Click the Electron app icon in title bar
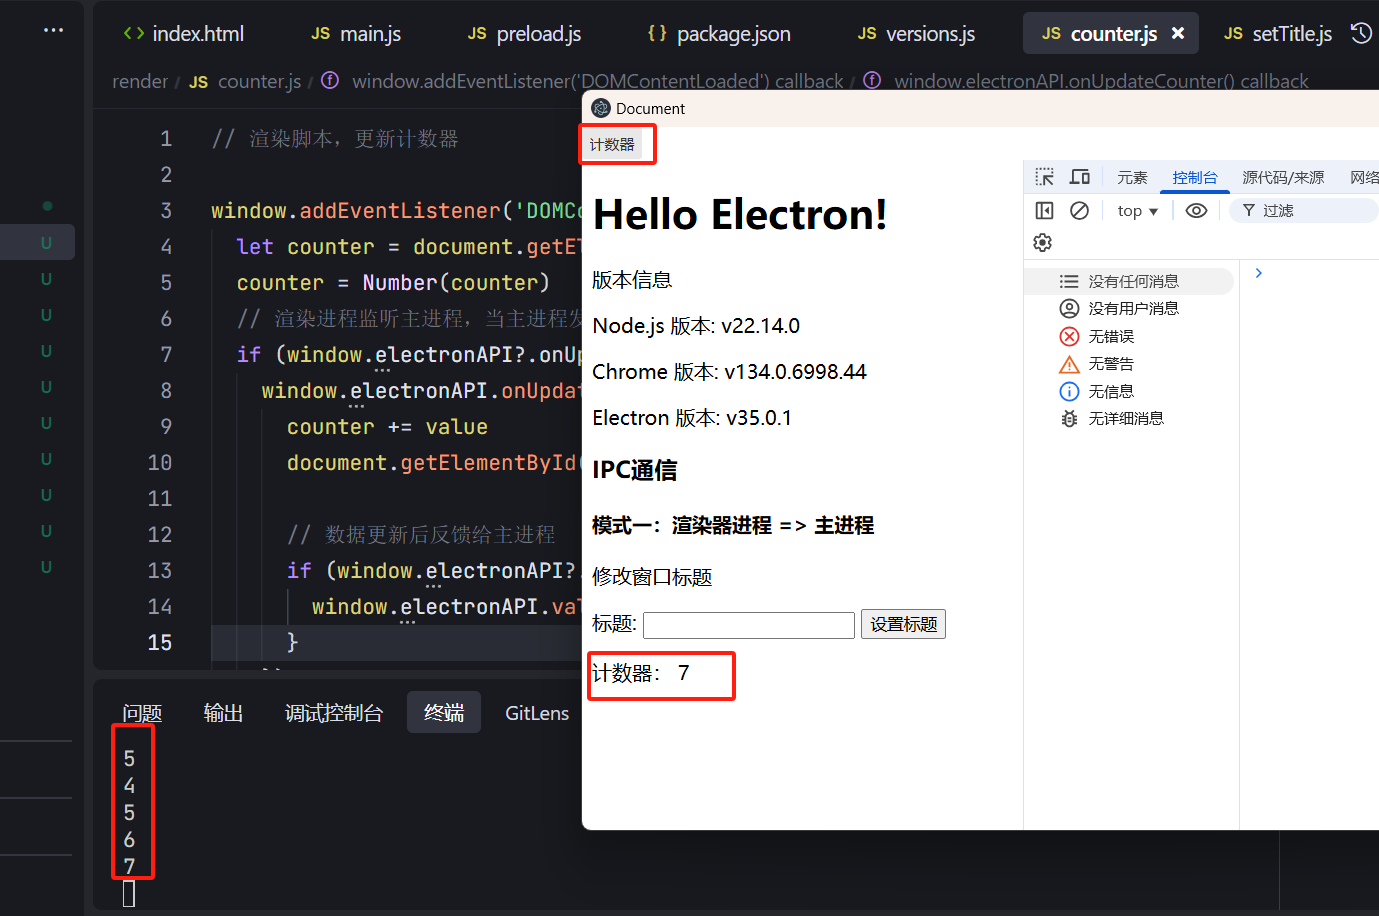Viewport: 1379px width, 916px height. click(601, 108)
